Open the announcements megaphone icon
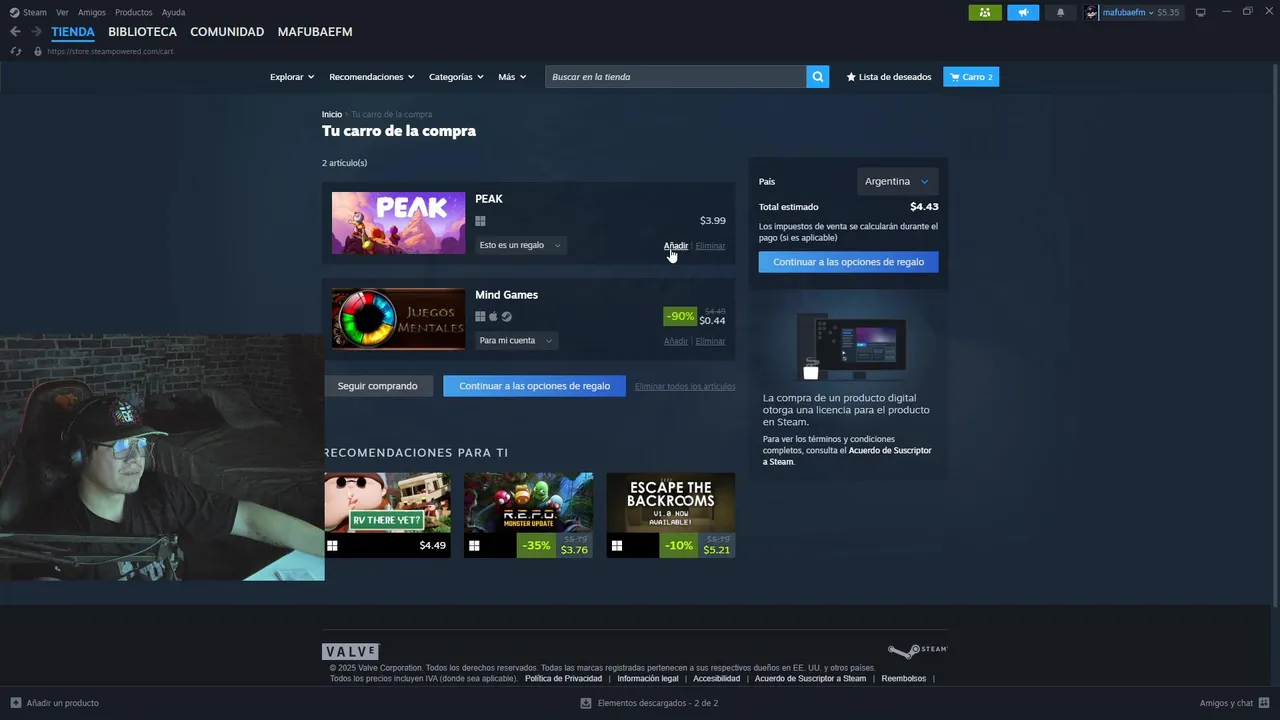The image size is (1280, 720). click(x=1023, y=12)
